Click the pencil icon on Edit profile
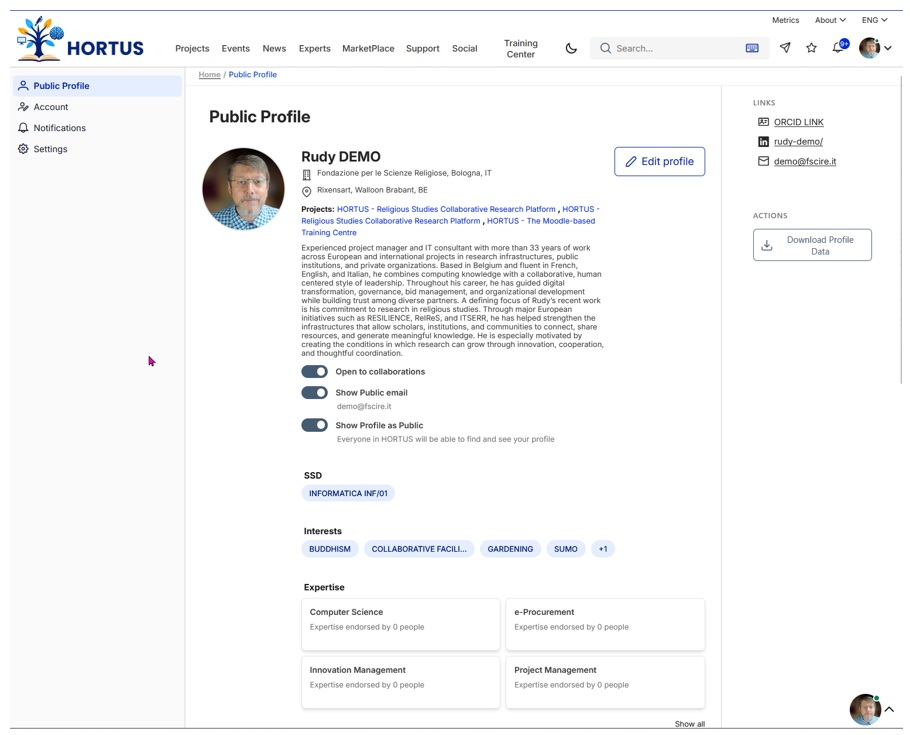 630,161
